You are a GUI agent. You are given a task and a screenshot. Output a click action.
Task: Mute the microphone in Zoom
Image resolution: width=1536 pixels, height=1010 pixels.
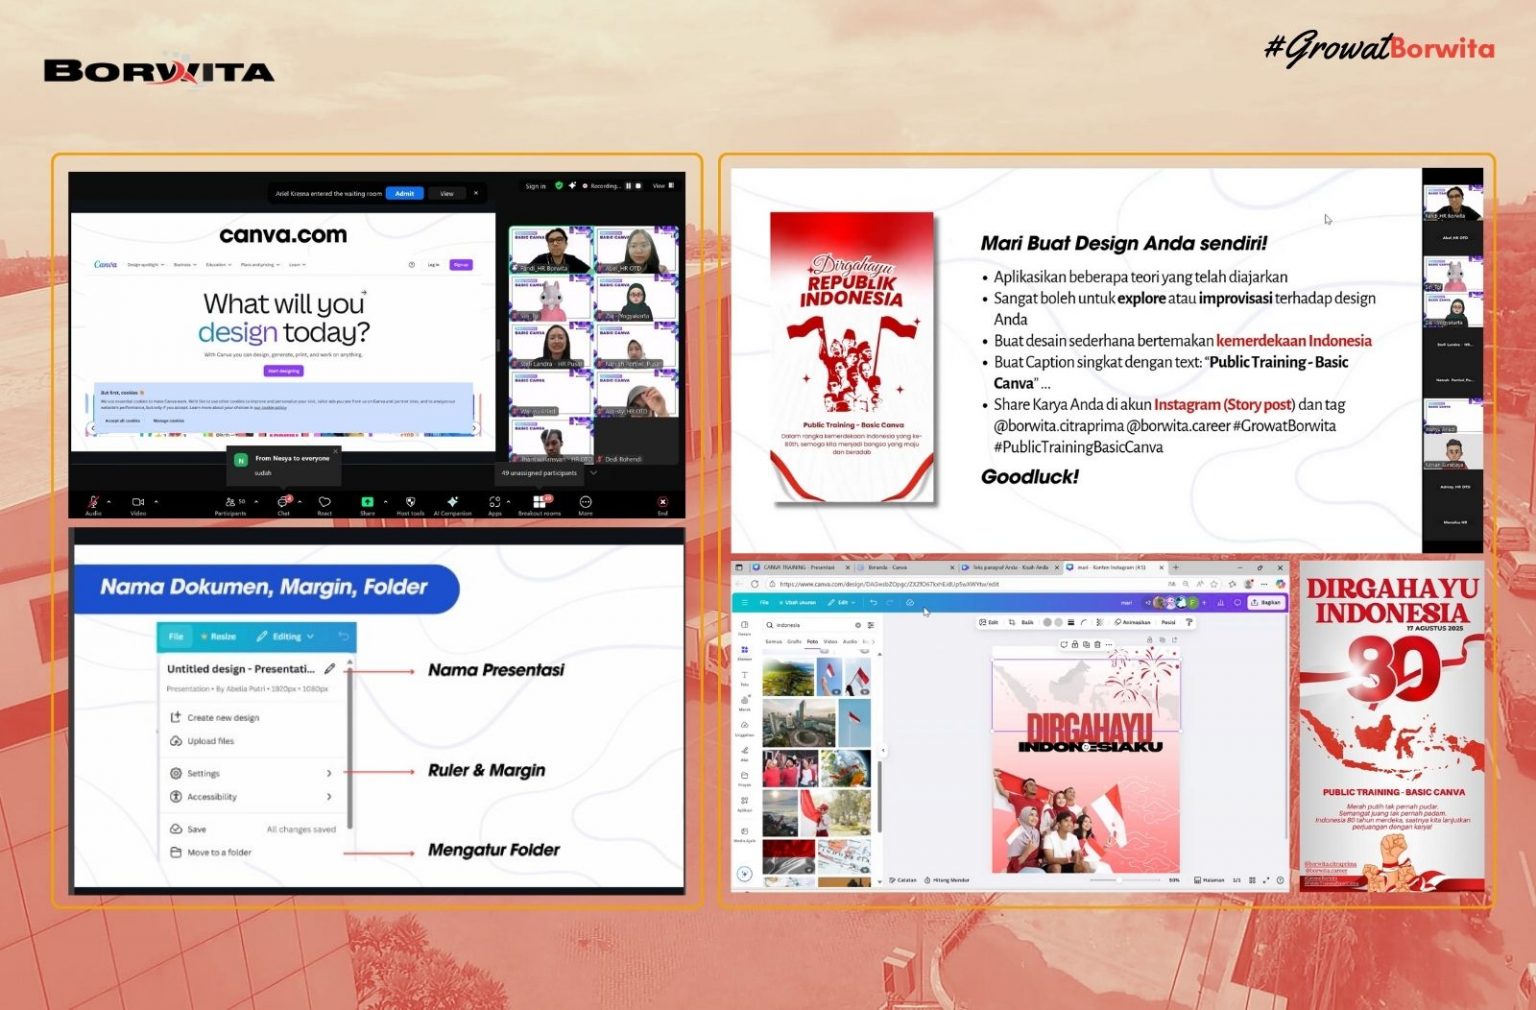(93, 500)
